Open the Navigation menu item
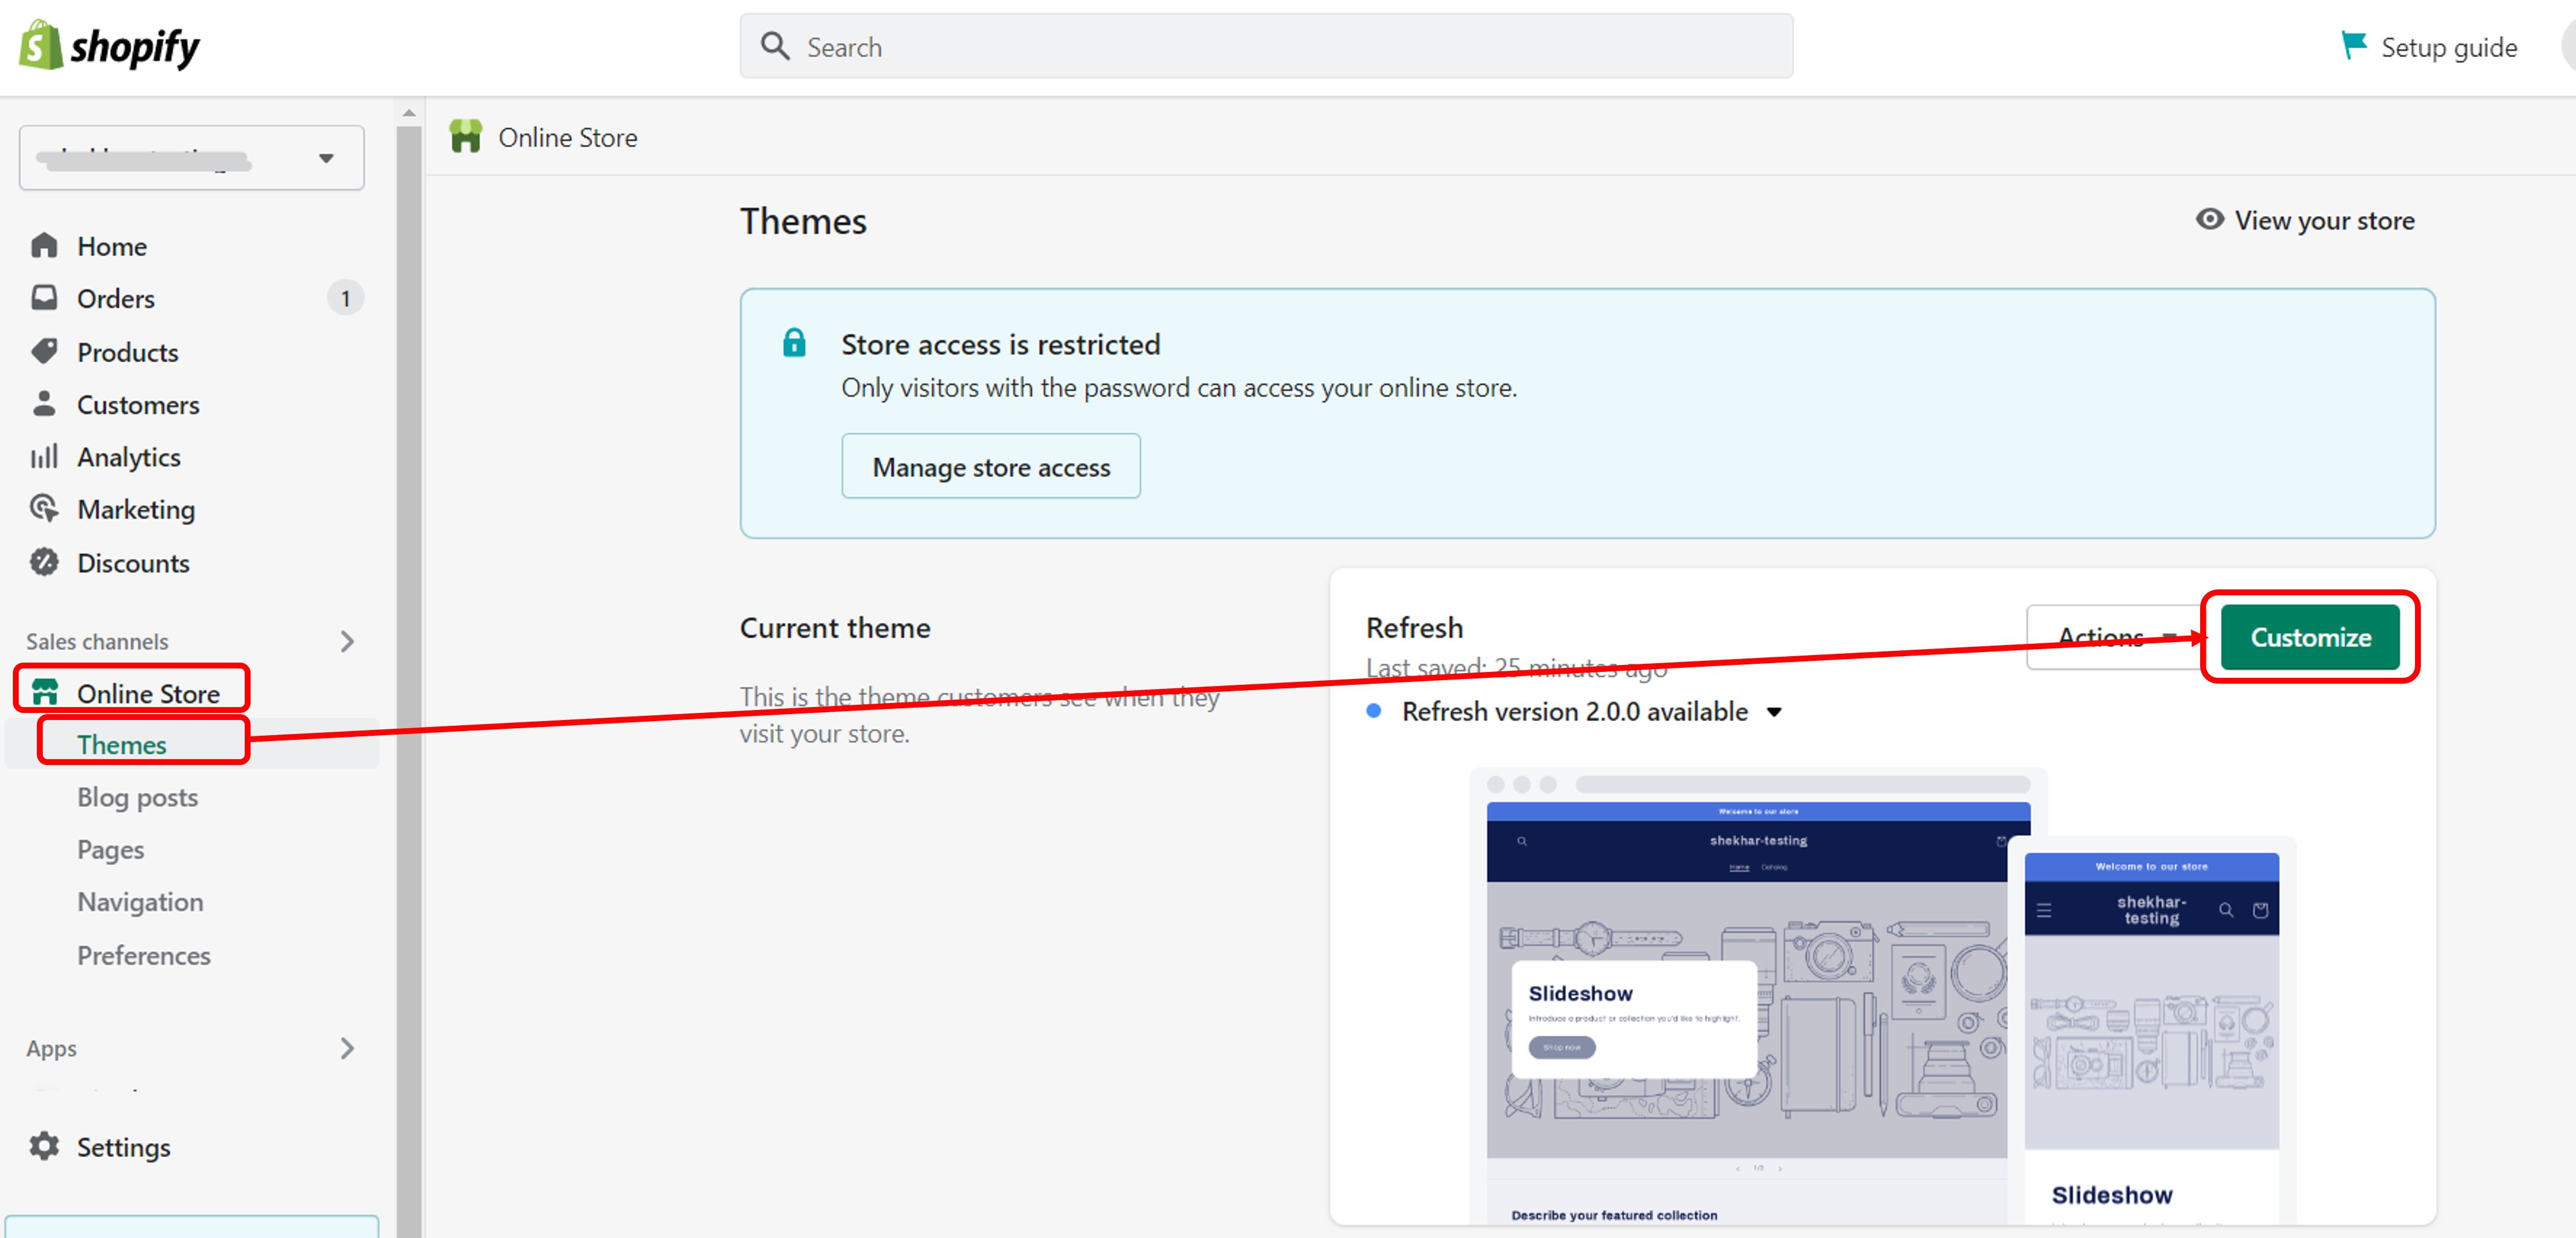2576x1238 pixels. click(140, 902)
